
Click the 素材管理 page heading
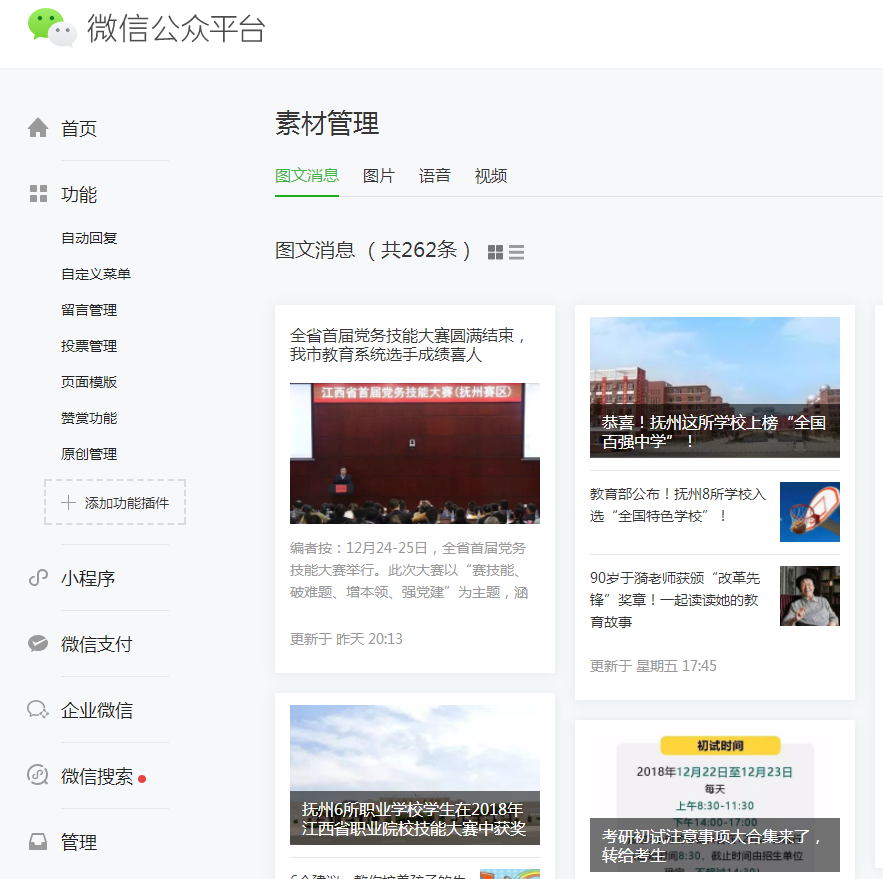coord(327,123)
